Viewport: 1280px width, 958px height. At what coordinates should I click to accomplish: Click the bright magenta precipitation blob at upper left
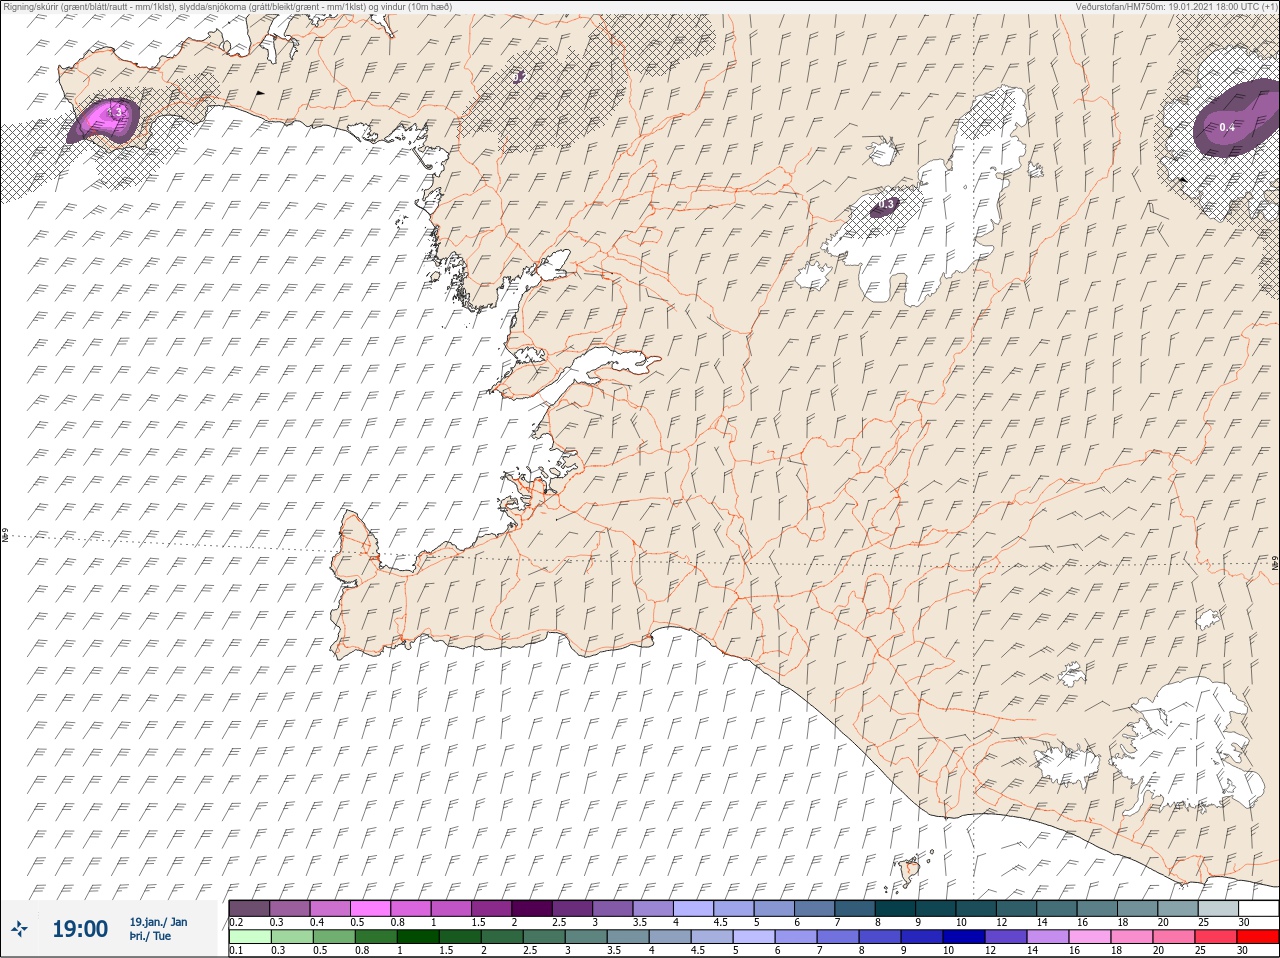tap(105, 119)
